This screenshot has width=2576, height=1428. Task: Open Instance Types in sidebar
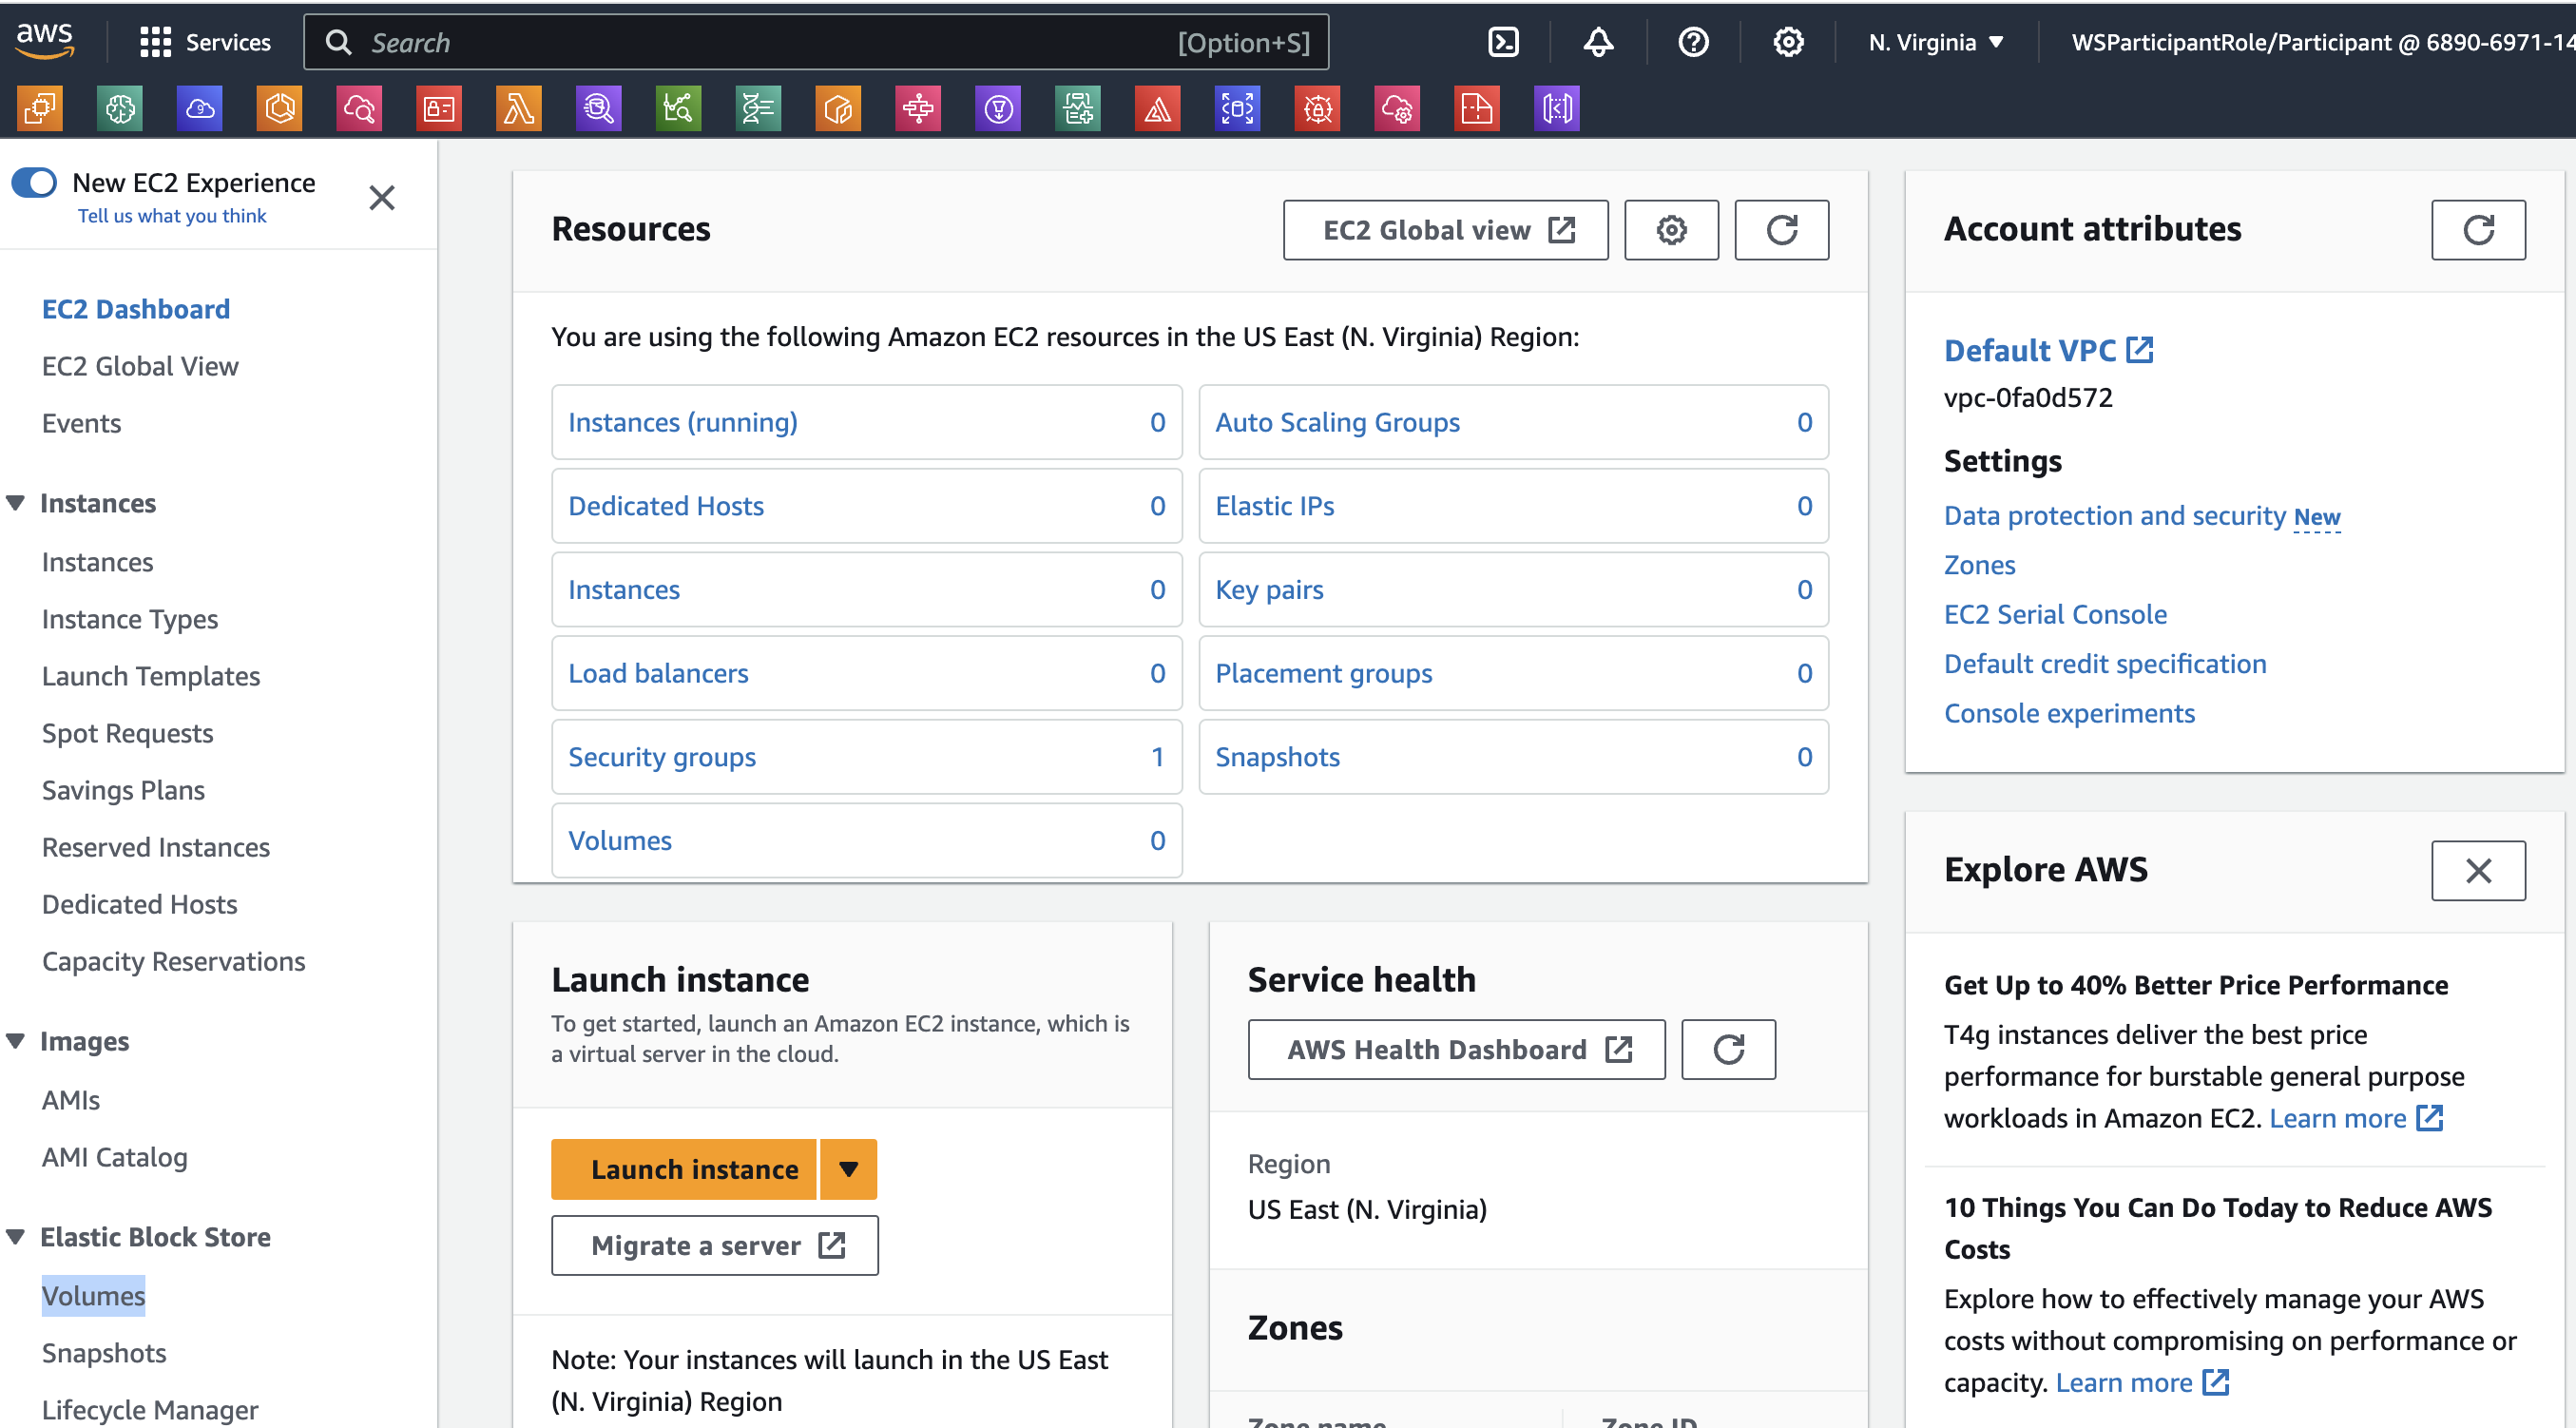click(x=130, y=619)
